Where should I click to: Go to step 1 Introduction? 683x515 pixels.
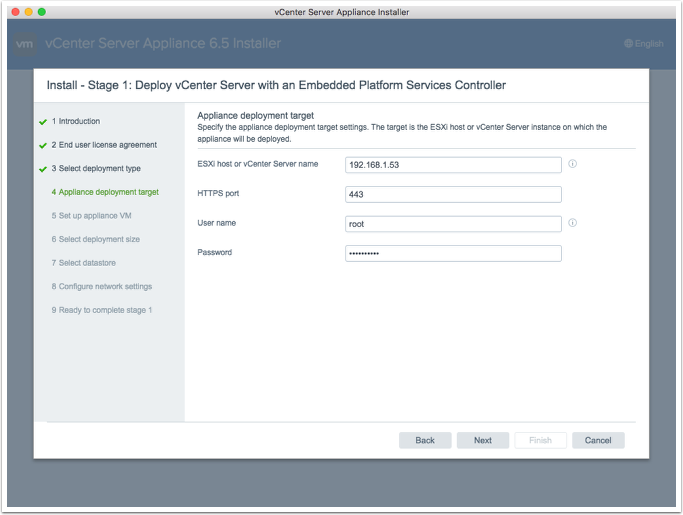pos(79,121)
